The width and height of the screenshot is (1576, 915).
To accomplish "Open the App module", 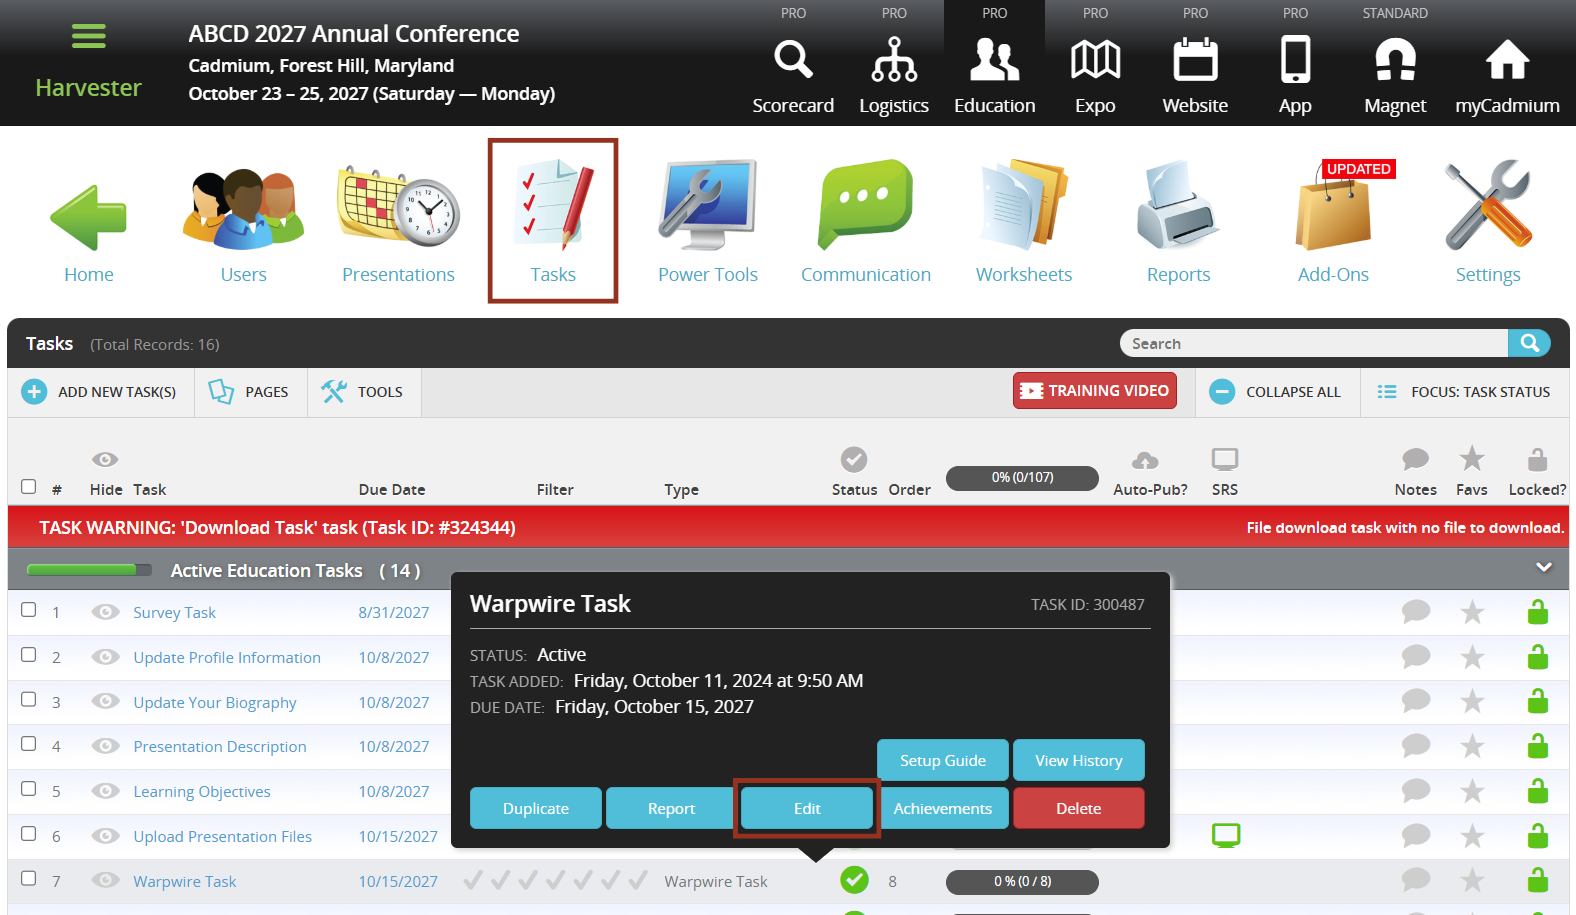I will (1295, 76).
